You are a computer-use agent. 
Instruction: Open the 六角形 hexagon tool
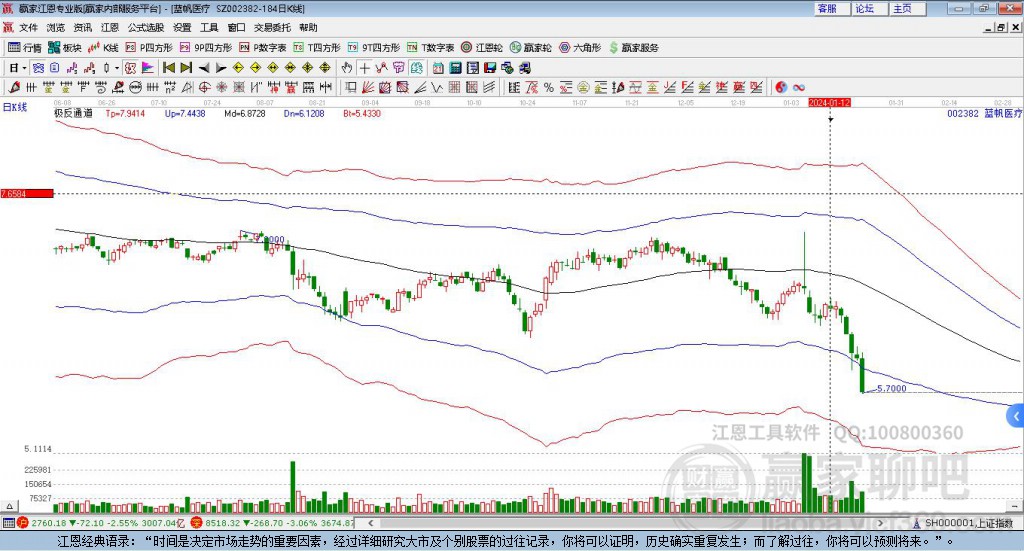[x=579, y=47]
